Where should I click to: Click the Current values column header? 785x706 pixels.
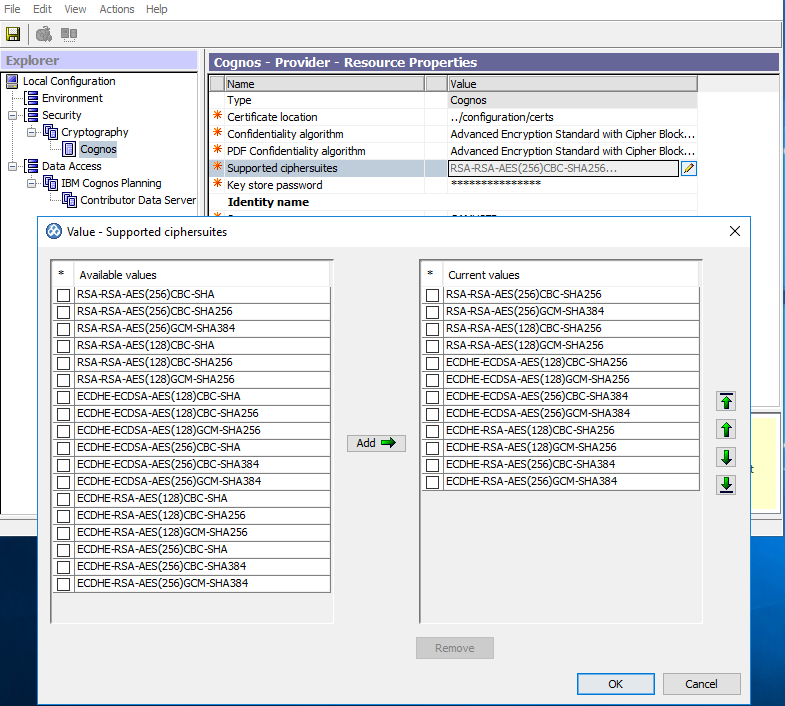(571, 275)
